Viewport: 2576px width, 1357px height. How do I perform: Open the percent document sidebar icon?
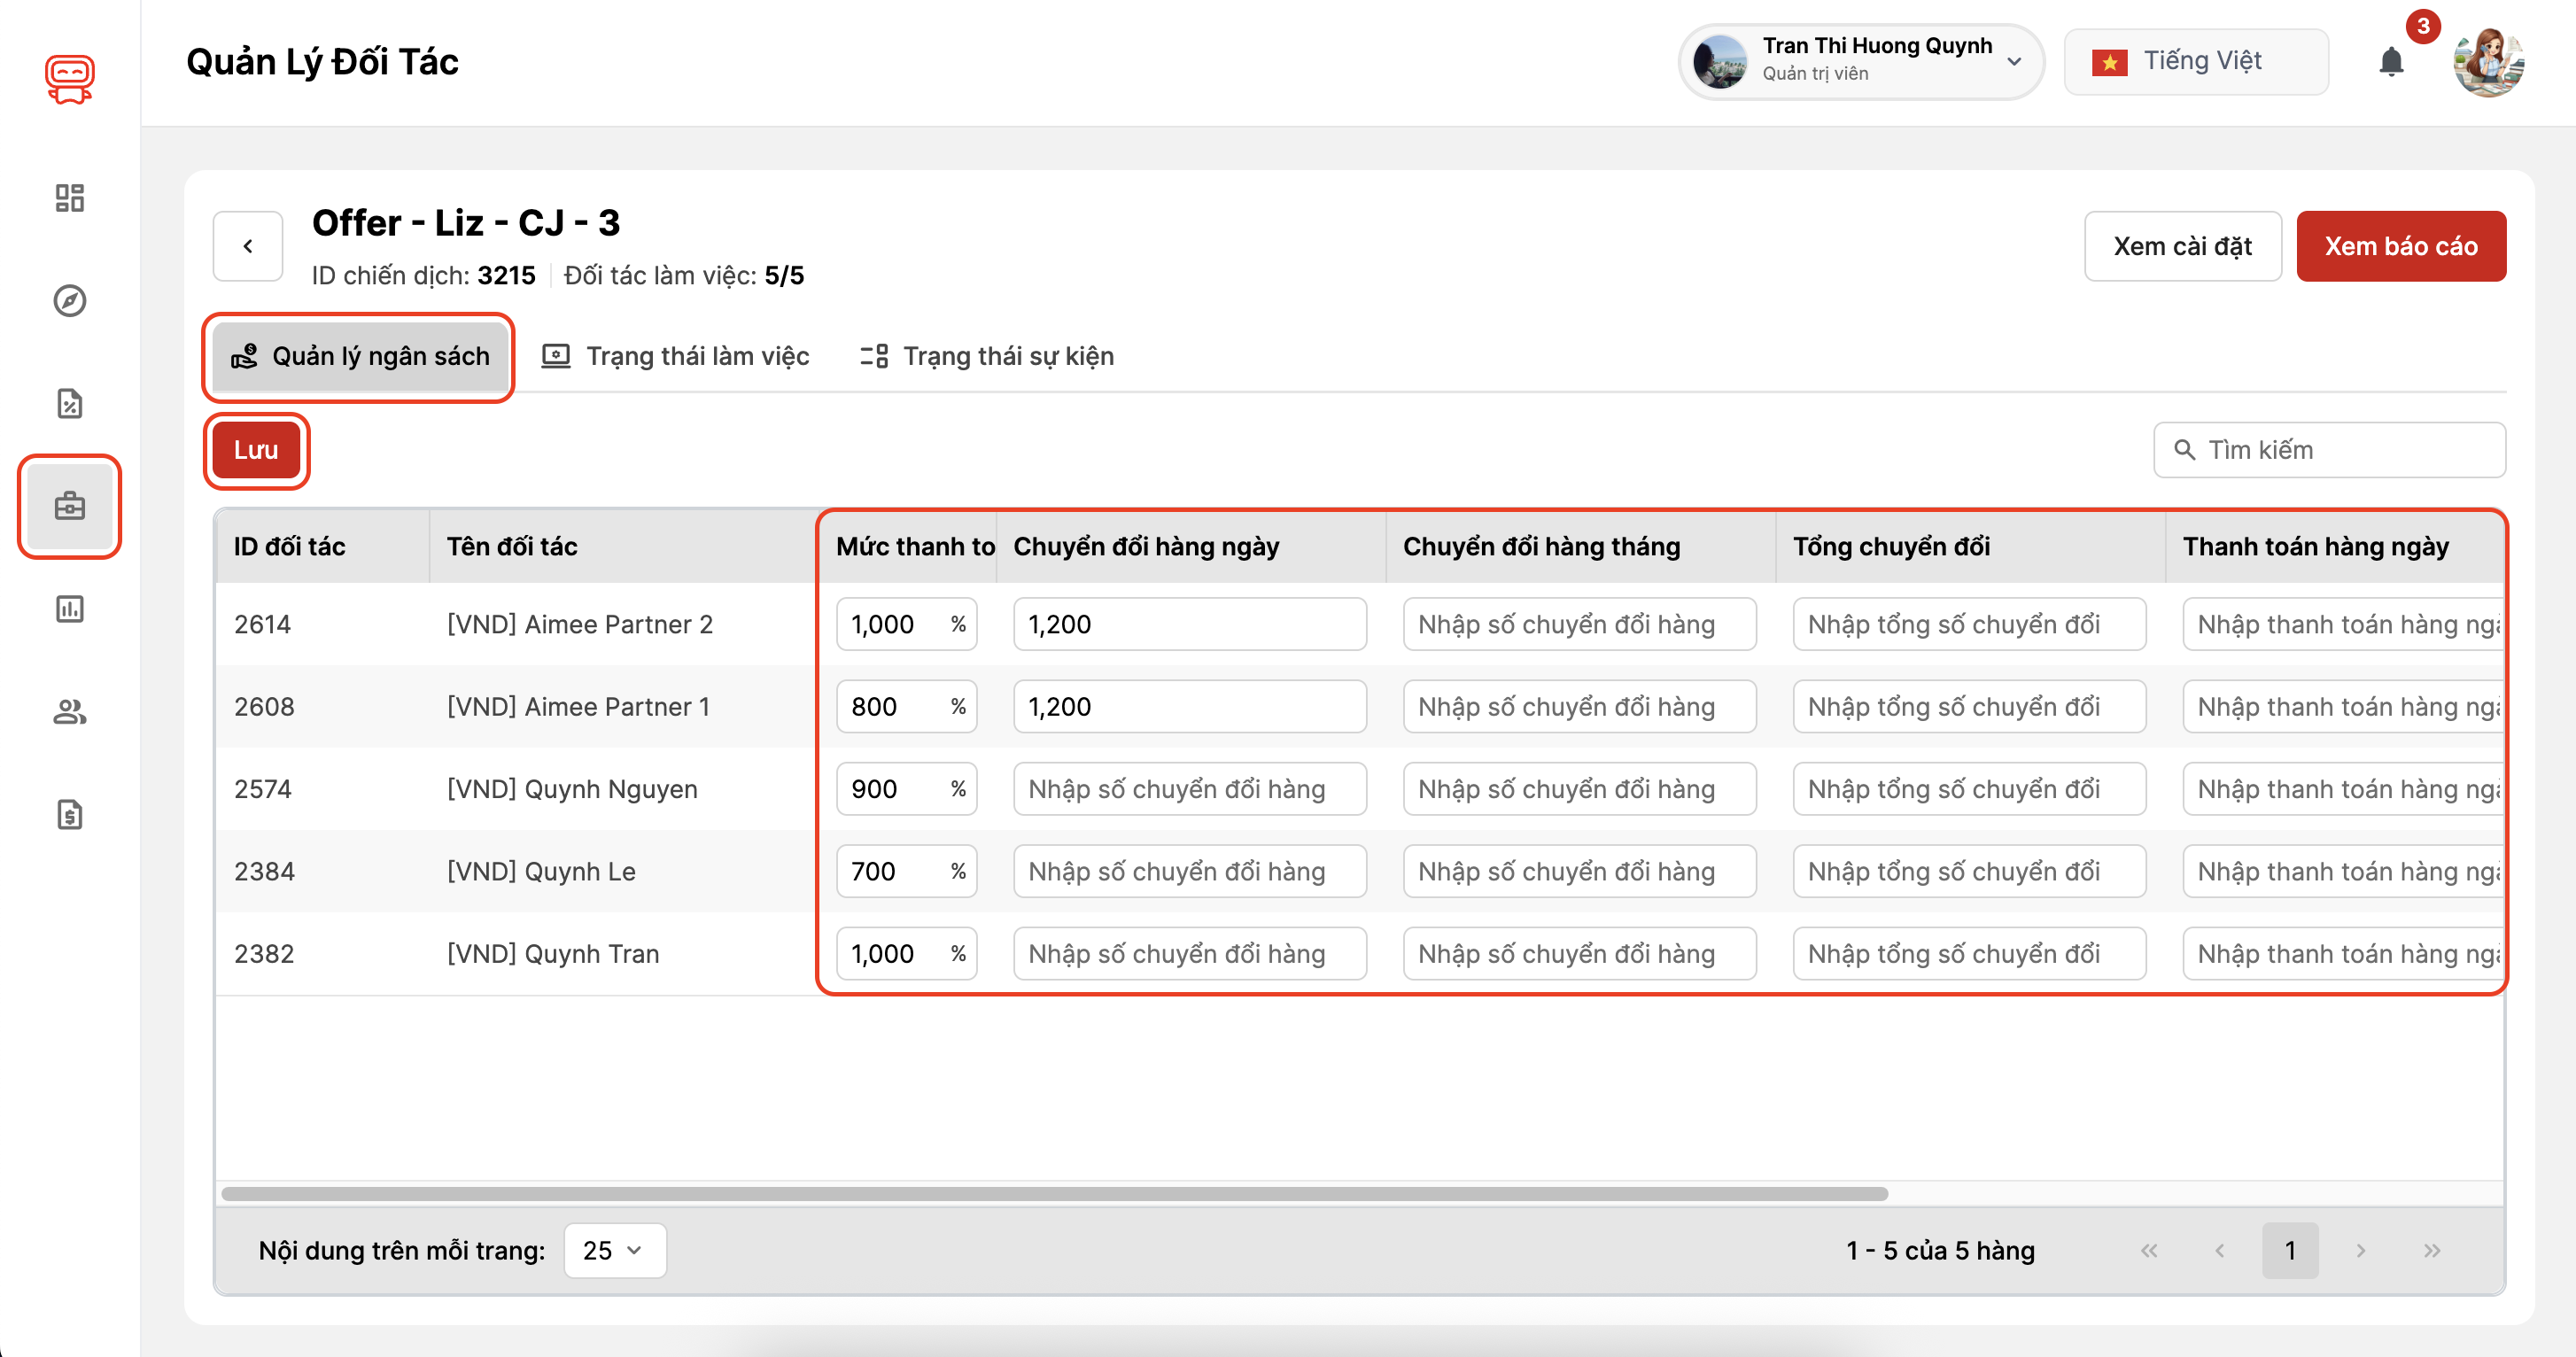(x=69, y=403)
